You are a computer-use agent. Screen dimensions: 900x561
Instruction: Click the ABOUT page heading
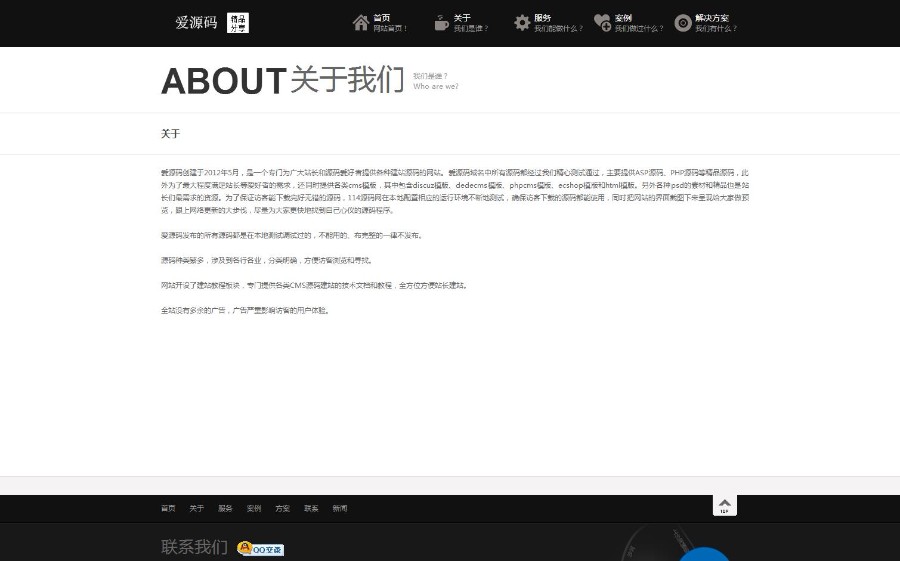coord(224,80)
